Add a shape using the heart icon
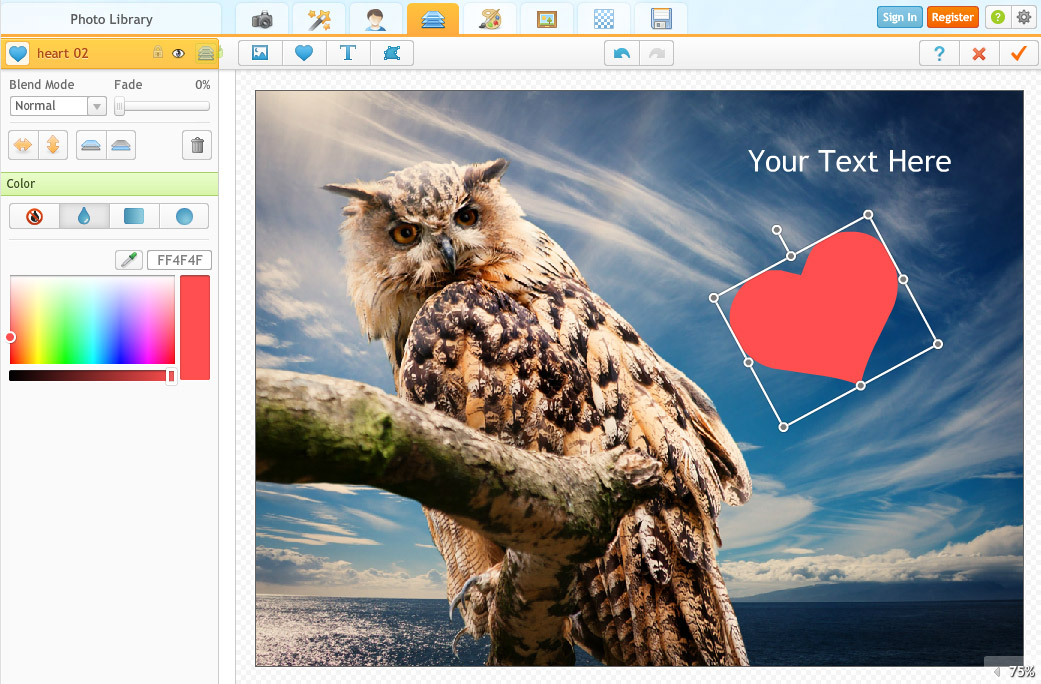 [304, 54]
